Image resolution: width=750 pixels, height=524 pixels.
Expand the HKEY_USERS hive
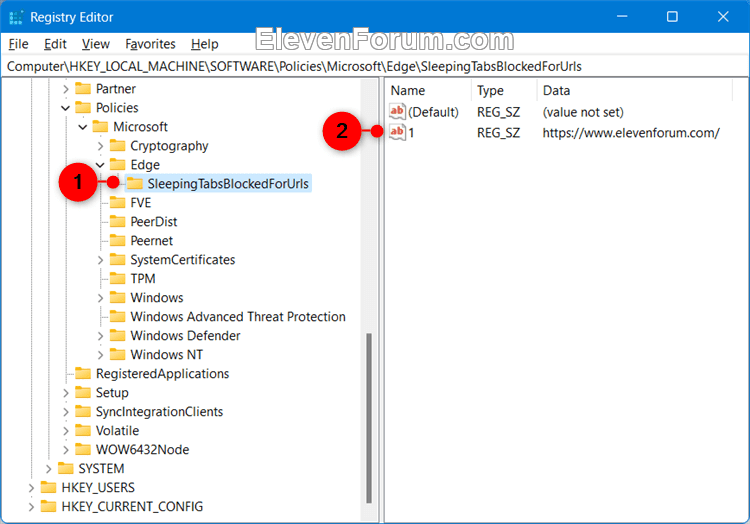click(31, 488)
